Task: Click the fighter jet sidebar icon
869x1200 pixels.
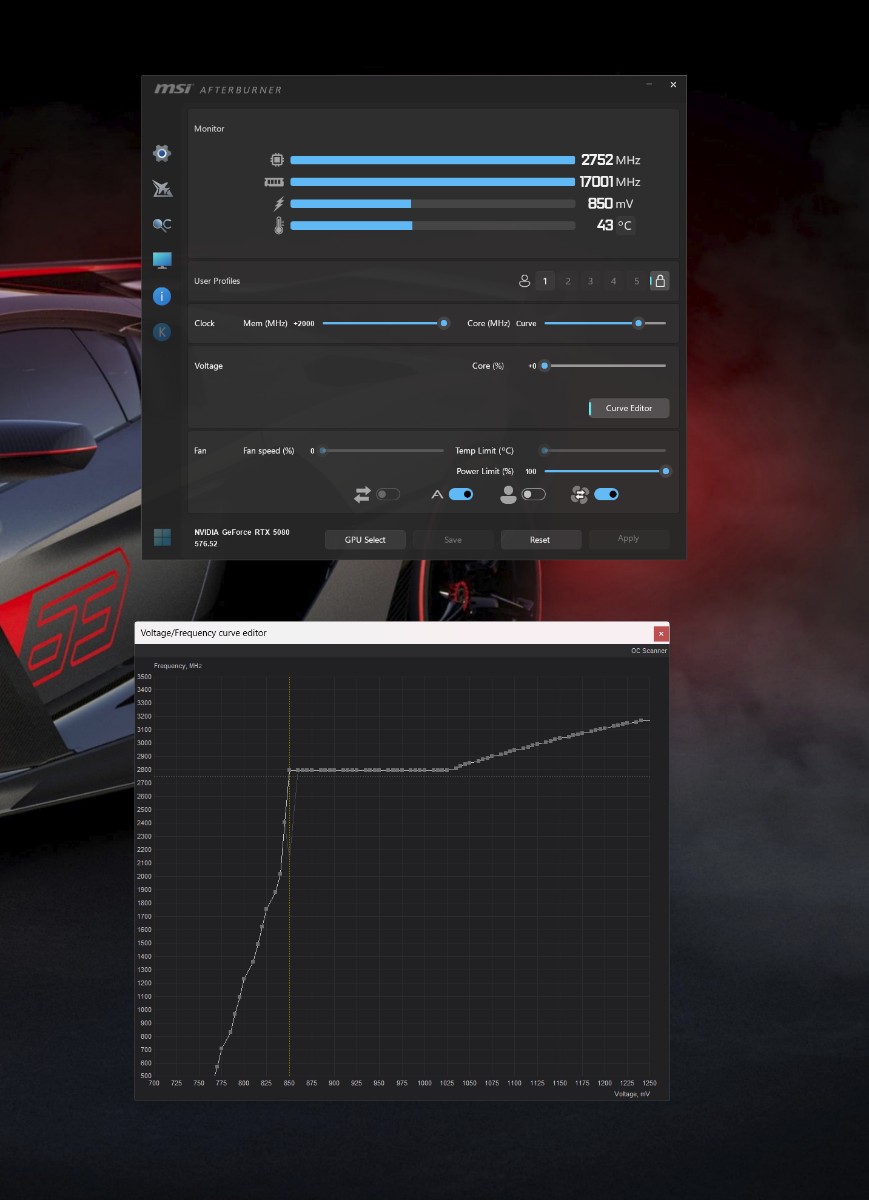Action: [x=162, y=189]
